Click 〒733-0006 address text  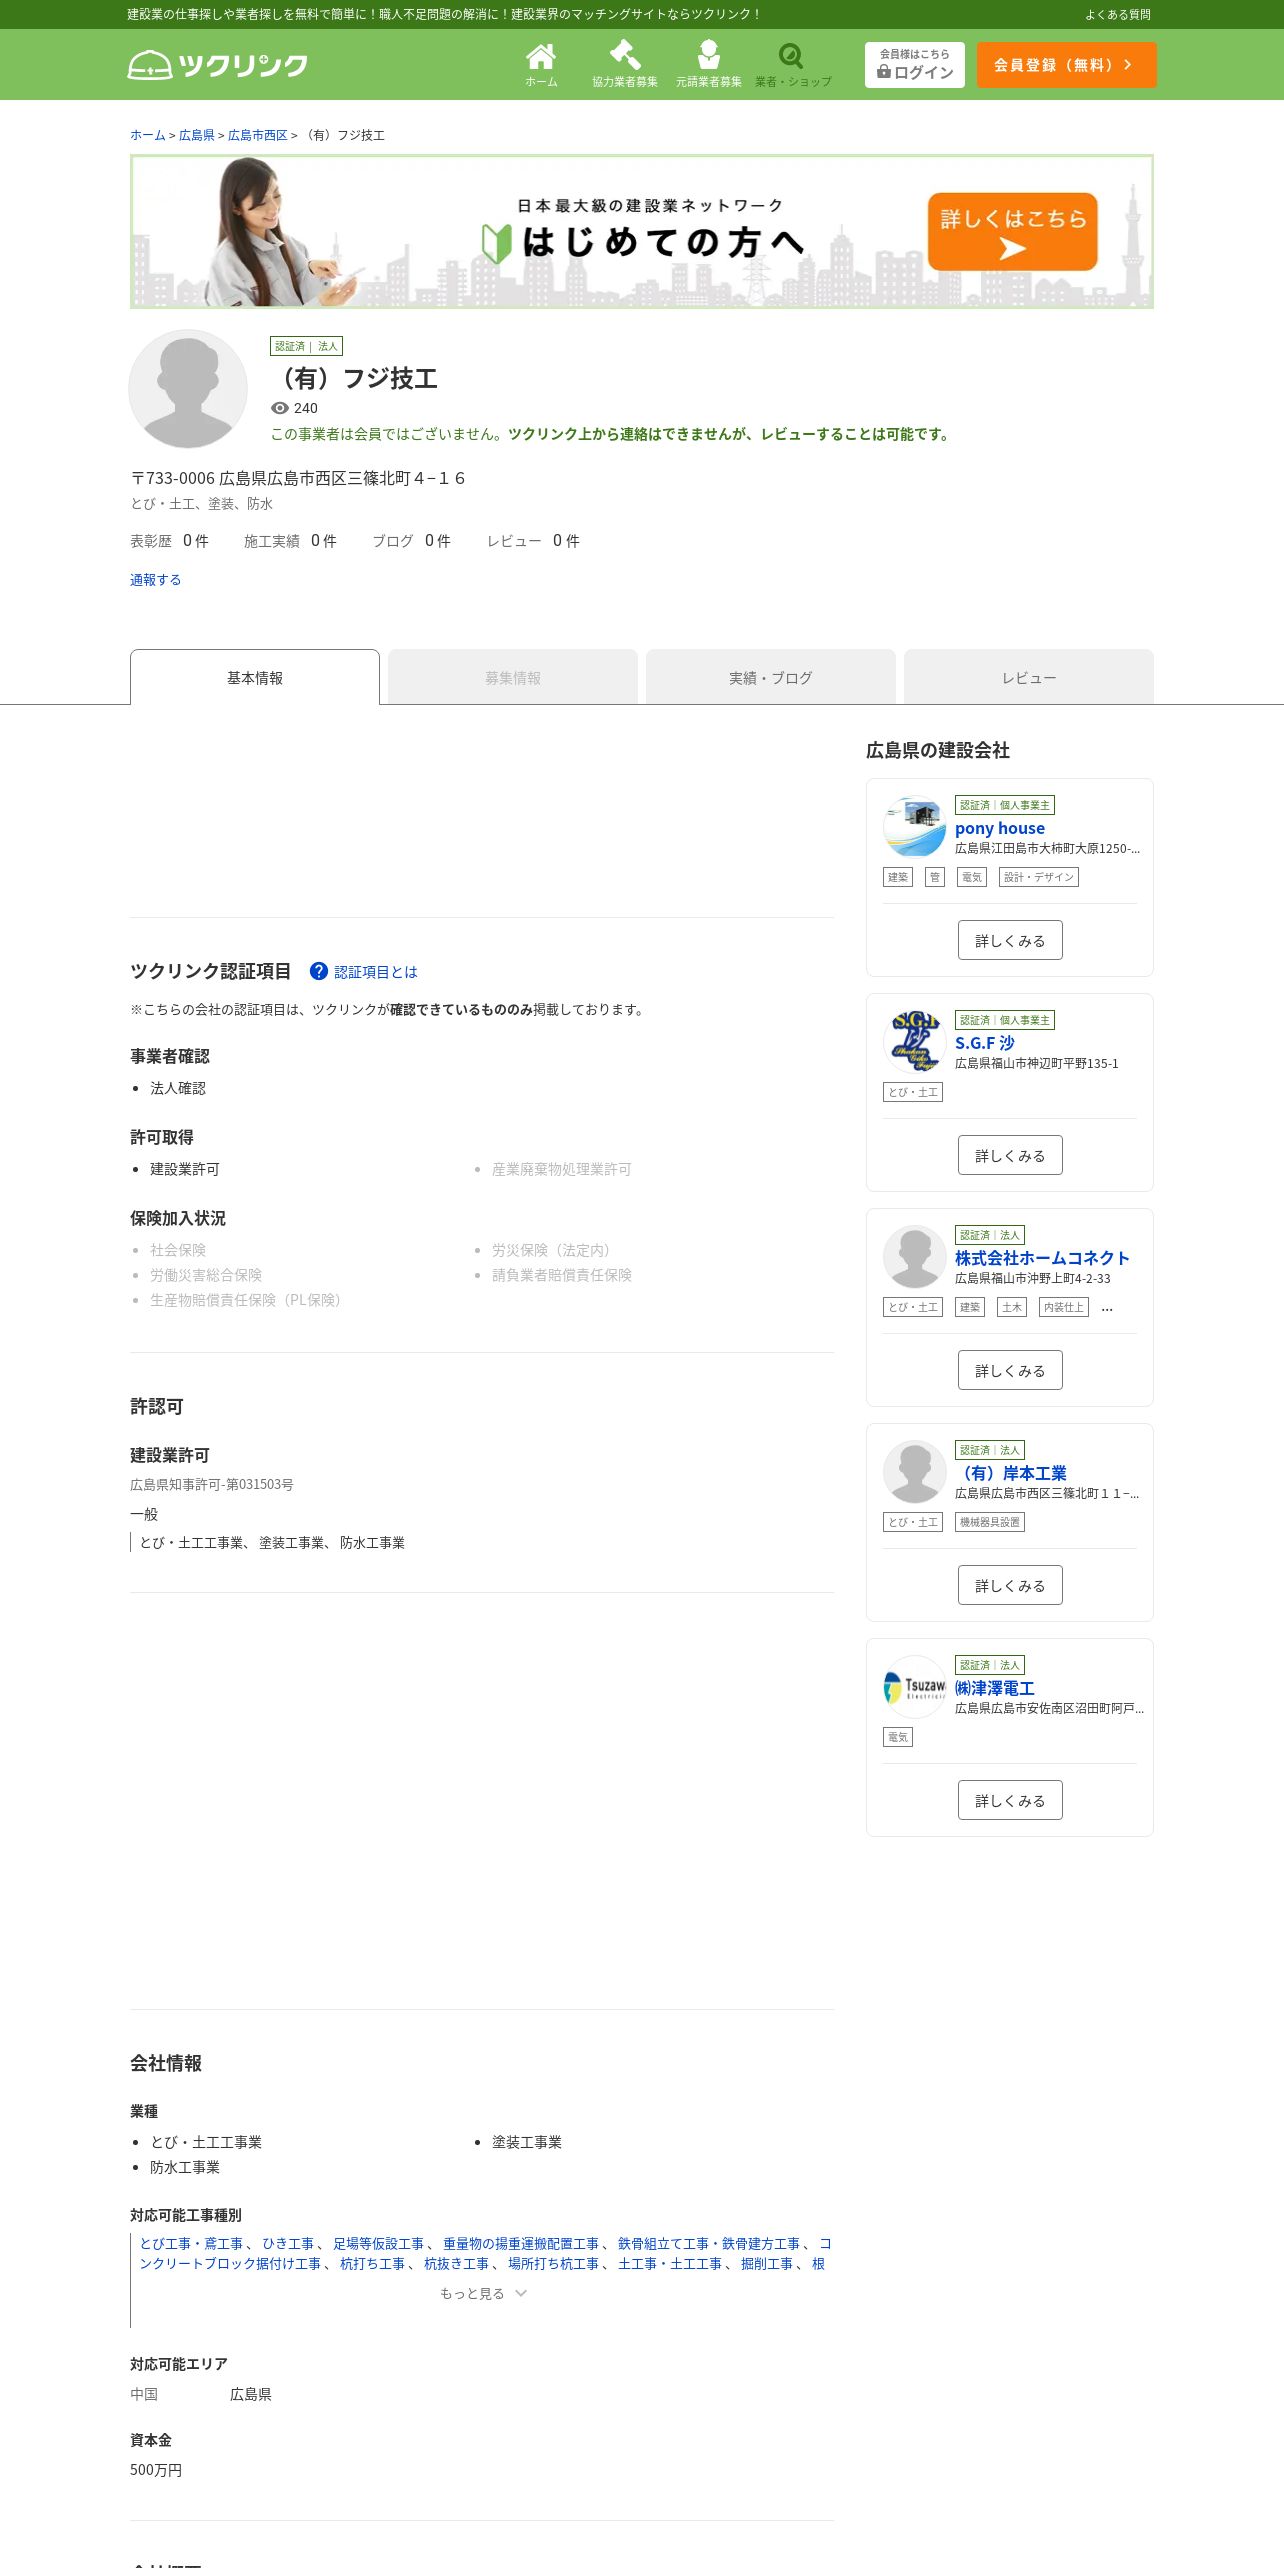[x=298, y=478]
